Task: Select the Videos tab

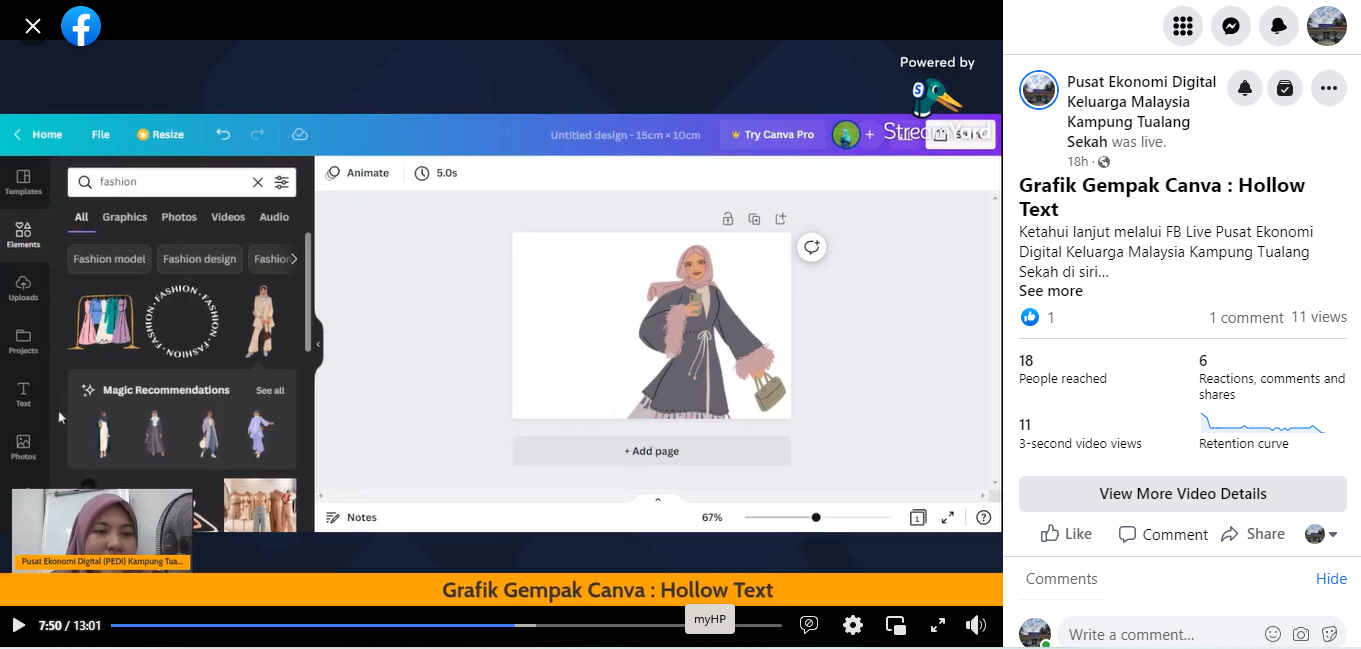Action: (228, 217)
